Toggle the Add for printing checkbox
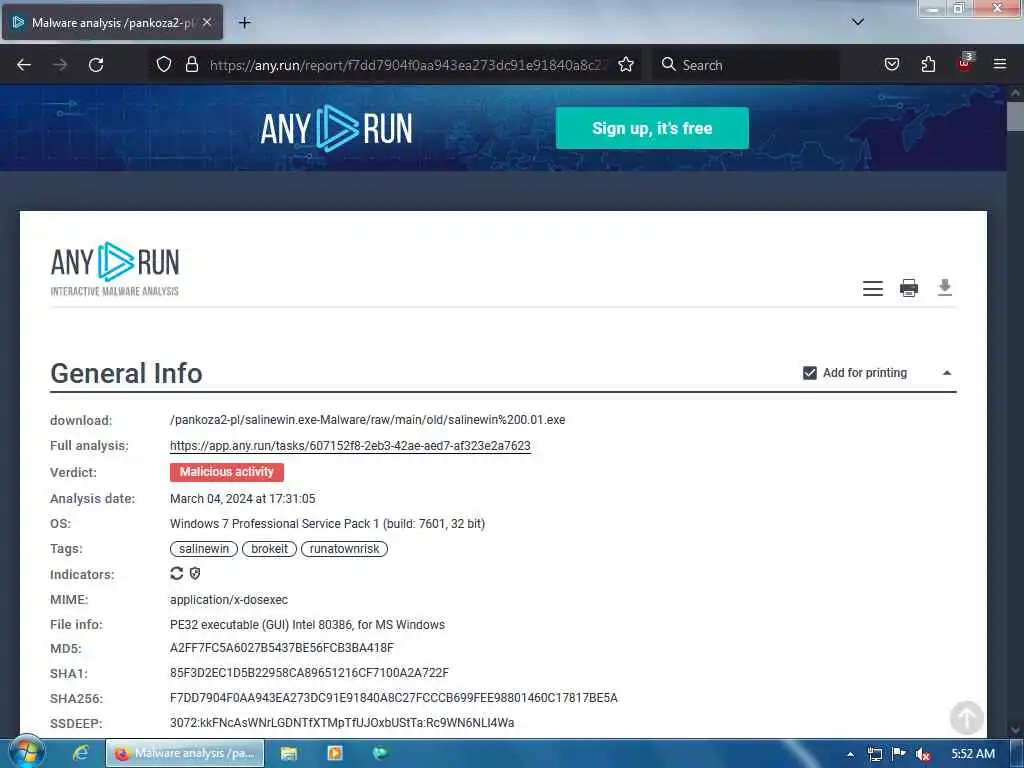This screenshot has width=1024, height=768. [810, 373]
